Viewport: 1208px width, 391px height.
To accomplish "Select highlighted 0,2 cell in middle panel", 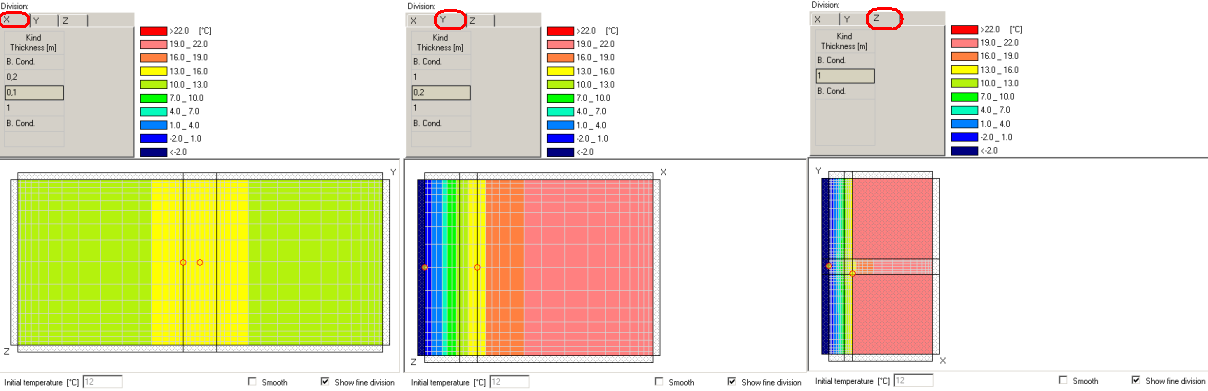I will tap(440, 92).
